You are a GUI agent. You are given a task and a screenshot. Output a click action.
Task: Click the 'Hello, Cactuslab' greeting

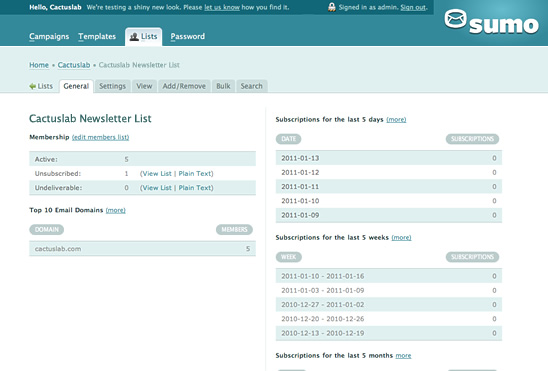[x=55, y=7]
